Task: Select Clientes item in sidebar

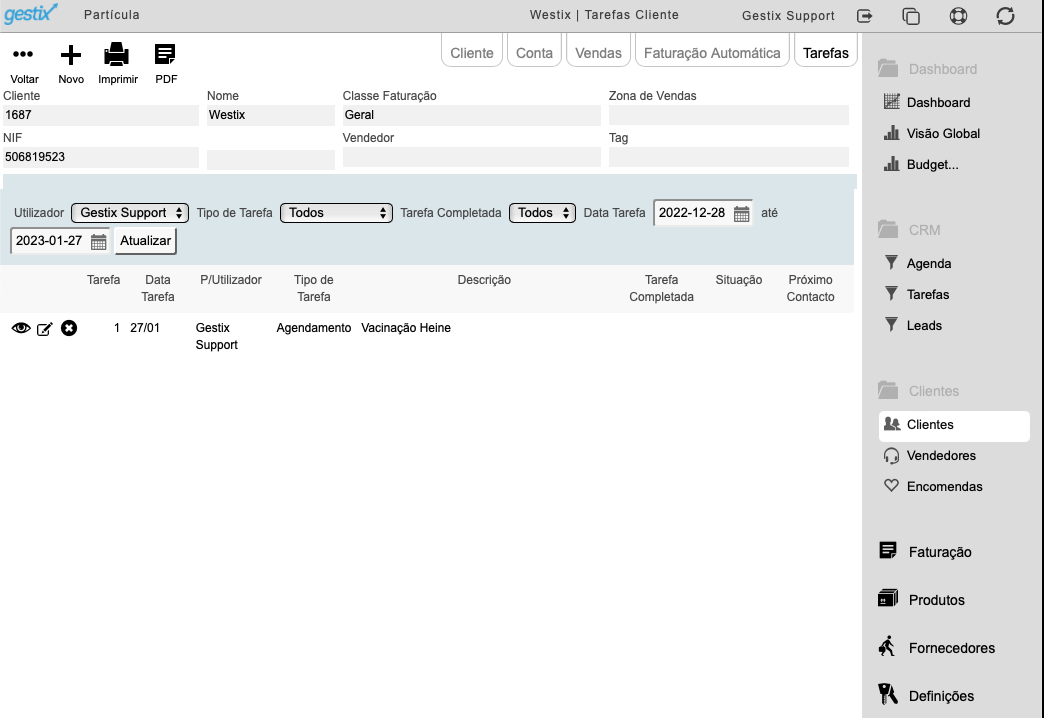Action: [954, 426]
